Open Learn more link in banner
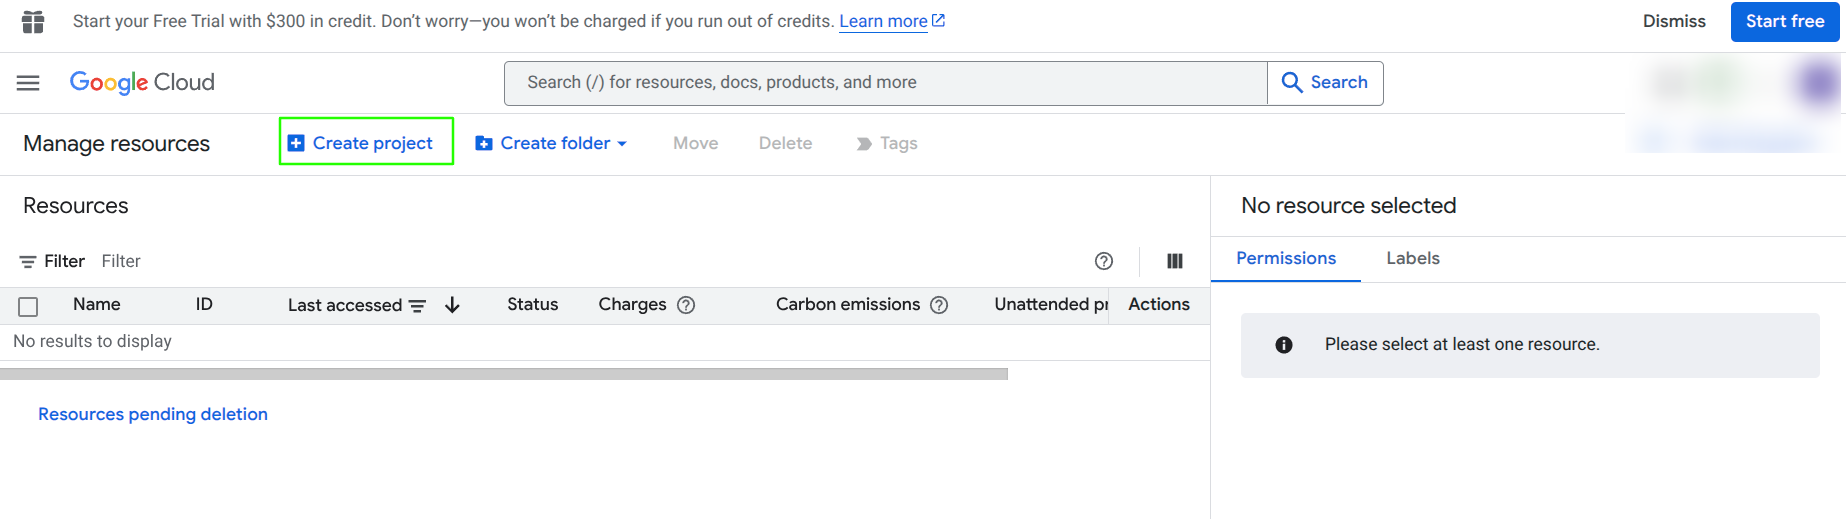 pyautogui.click(x=892, y=21)
